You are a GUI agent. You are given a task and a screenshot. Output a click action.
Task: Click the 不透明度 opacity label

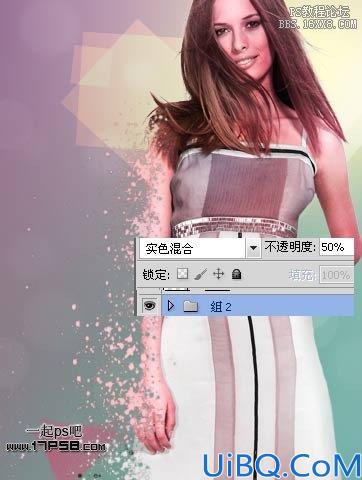(290, 247)
